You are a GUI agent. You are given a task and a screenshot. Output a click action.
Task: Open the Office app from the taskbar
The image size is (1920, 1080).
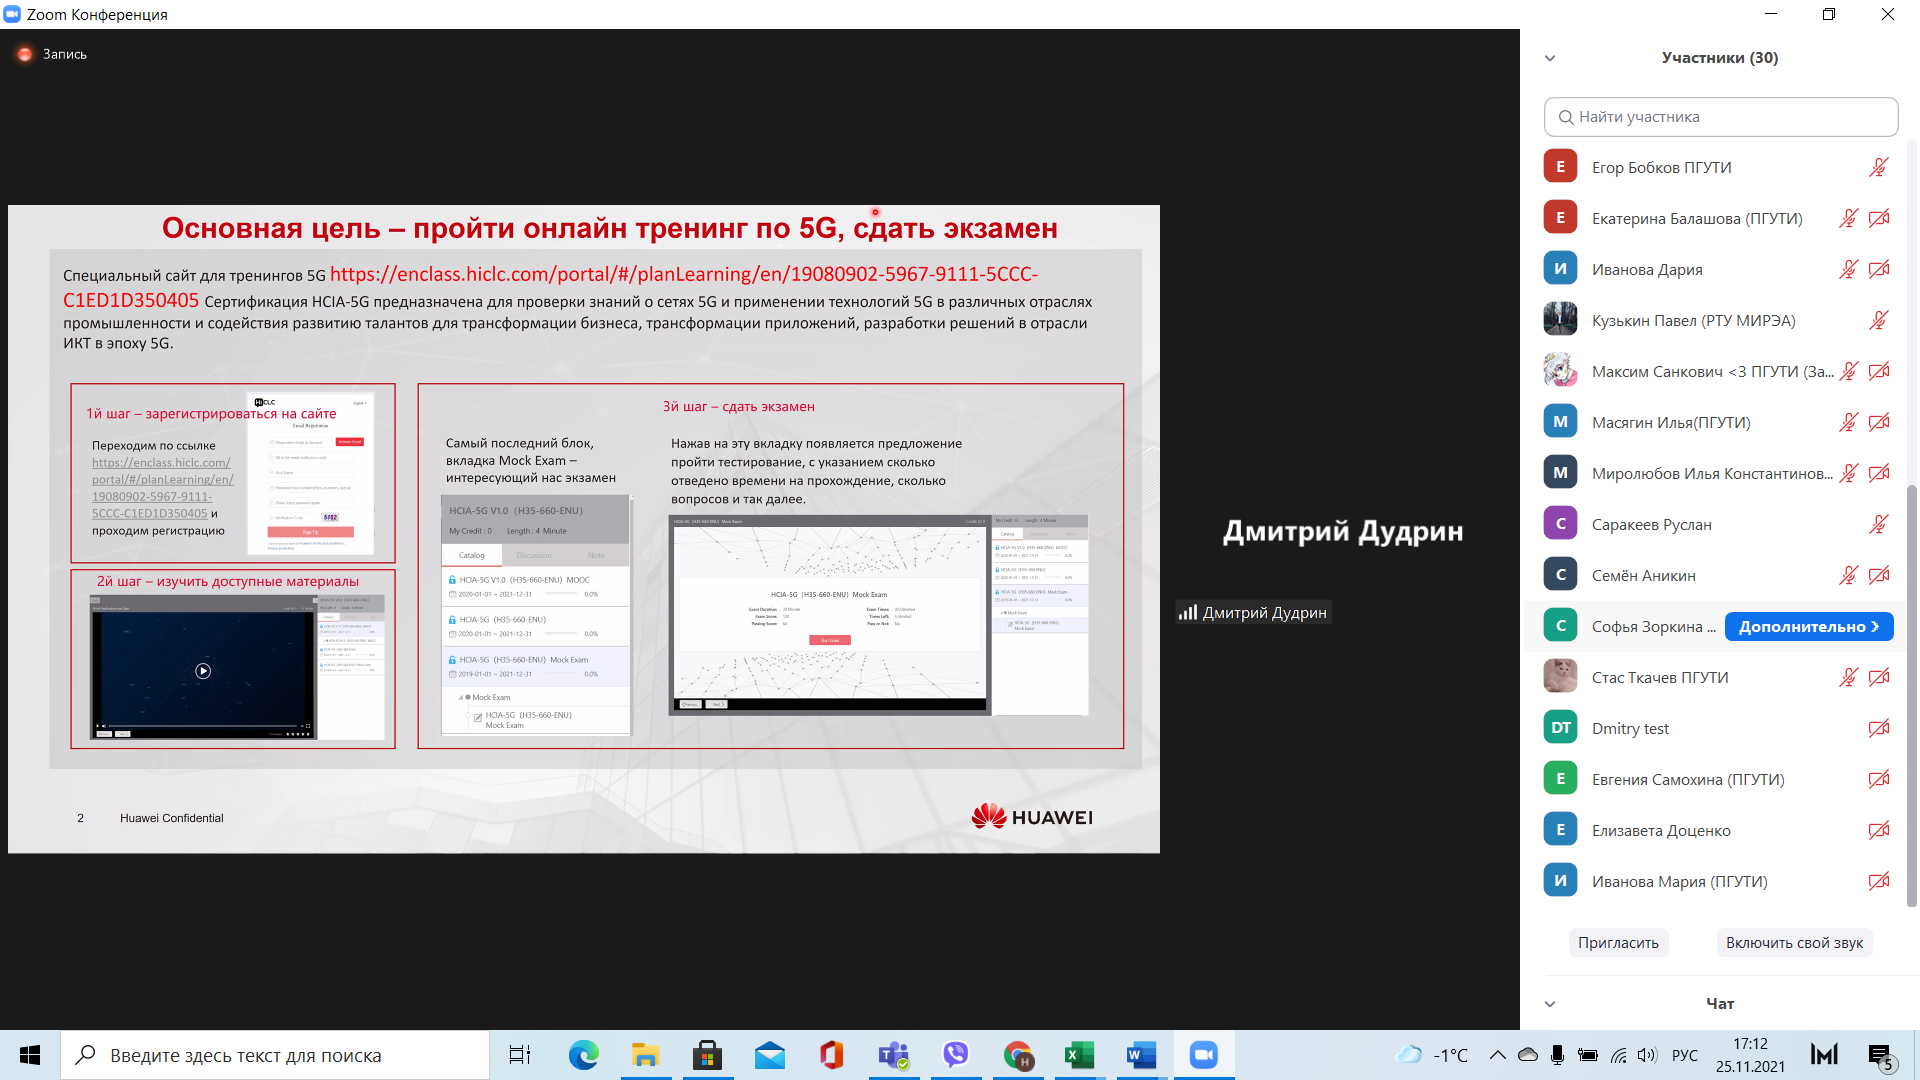(831, 1055)
